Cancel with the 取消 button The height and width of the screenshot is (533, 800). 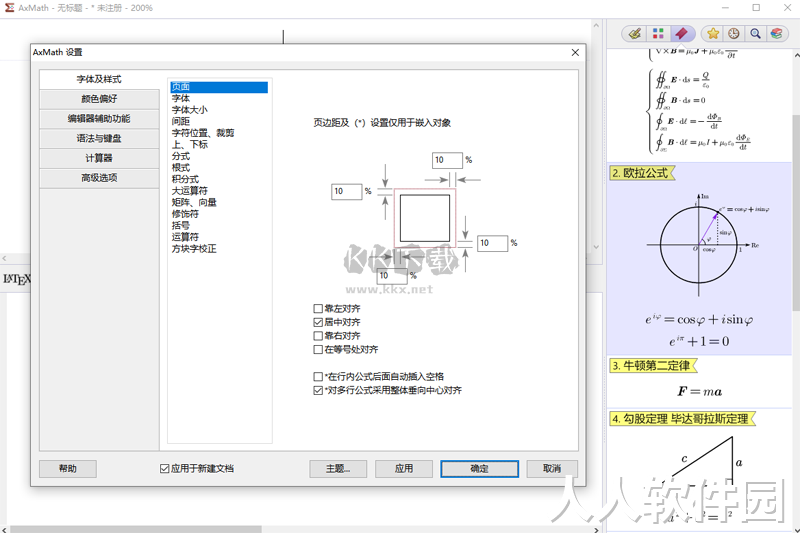[x=552, y=469]
